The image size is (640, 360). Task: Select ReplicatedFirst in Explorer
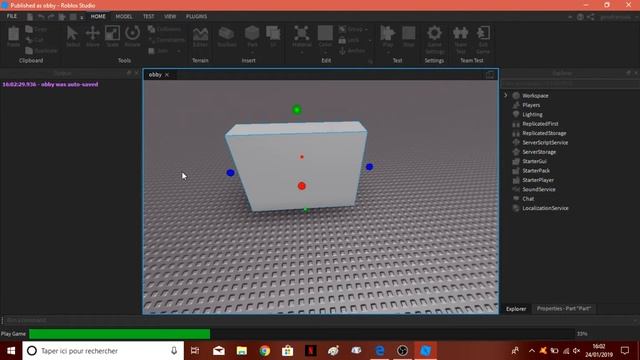click(540, 124)
